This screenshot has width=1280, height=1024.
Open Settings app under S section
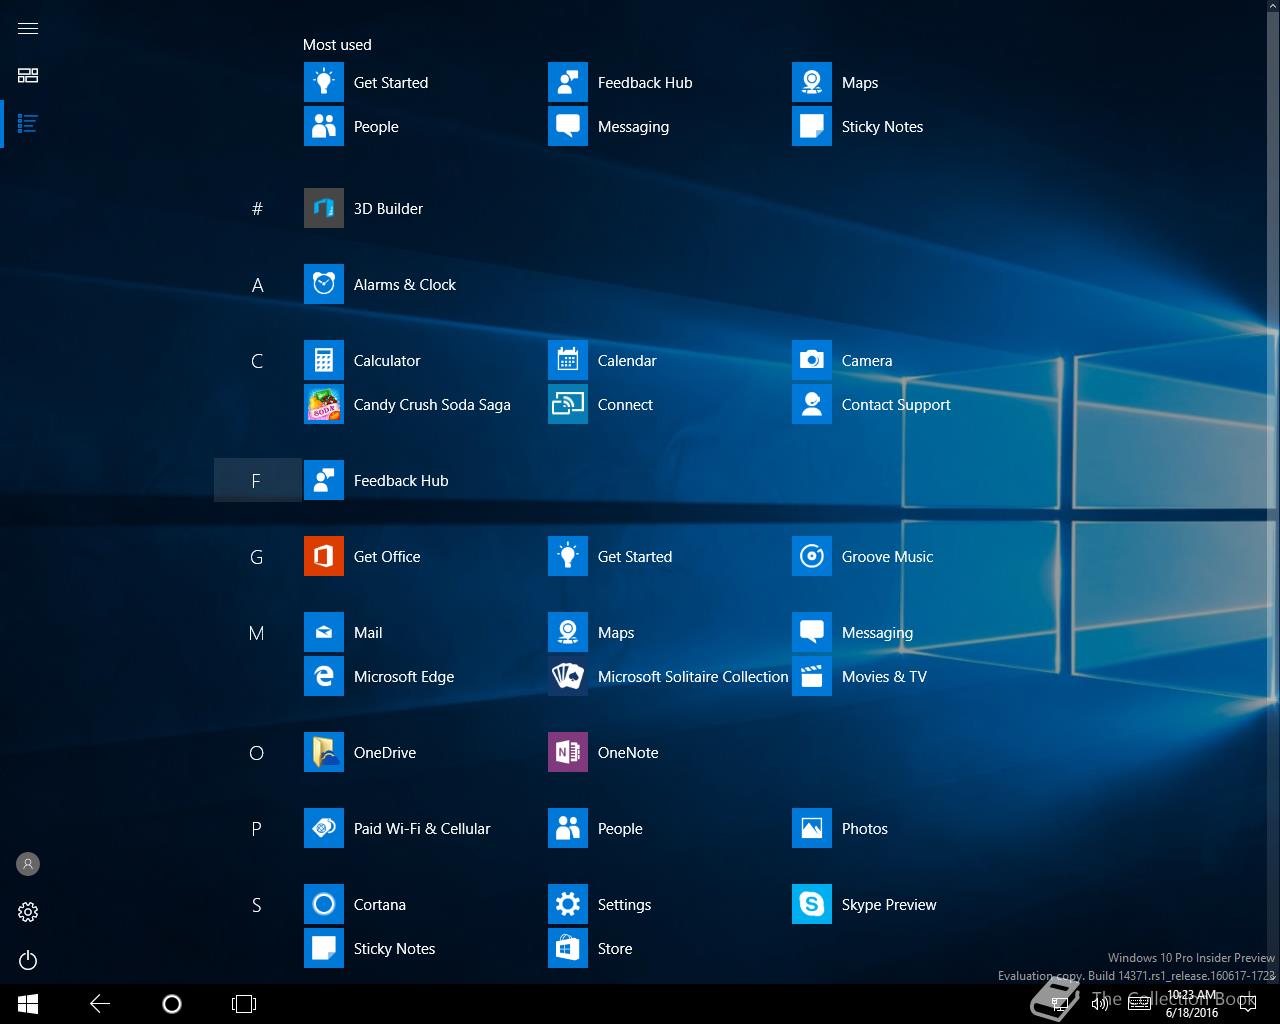pyautogui.click(x=600, y=904)
